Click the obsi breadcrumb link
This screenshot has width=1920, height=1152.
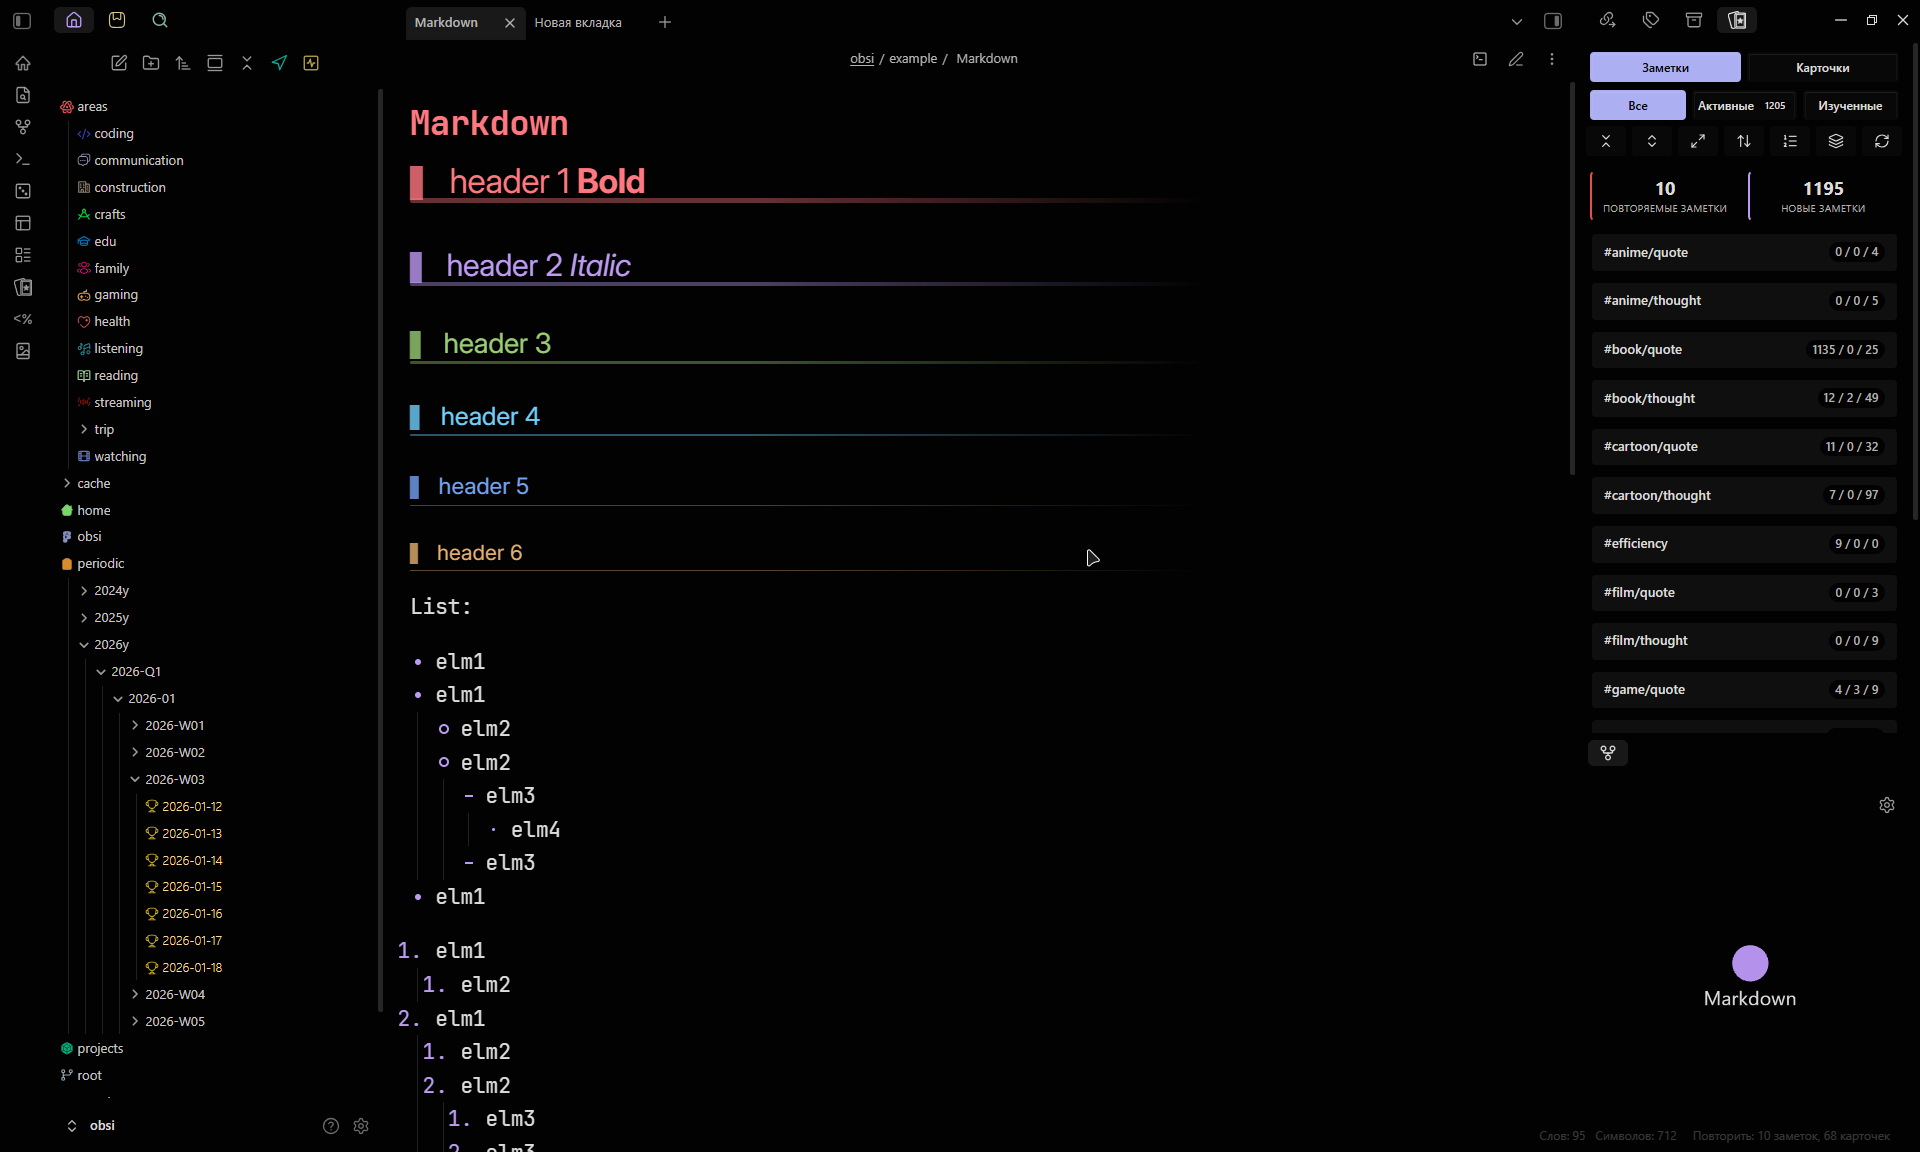(862, 59)
